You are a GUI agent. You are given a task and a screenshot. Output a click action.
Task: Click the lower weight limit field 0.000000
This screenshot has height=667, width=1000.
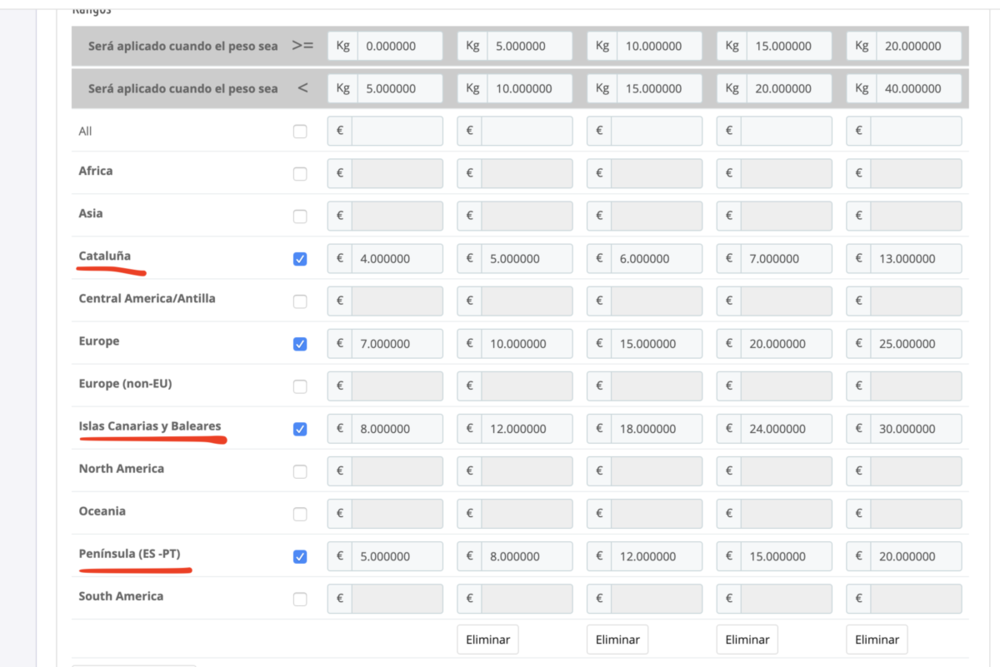[x=399, y=46]
